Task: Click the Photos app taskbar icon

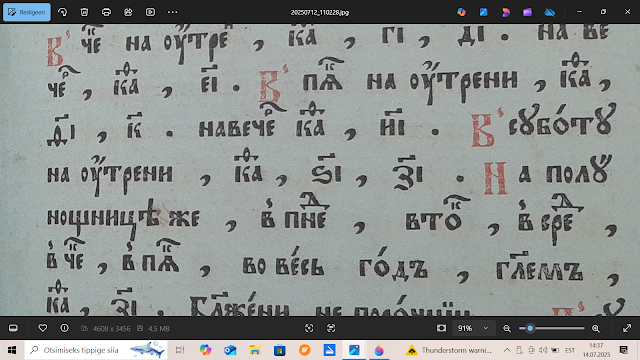Action: (354, 350)
